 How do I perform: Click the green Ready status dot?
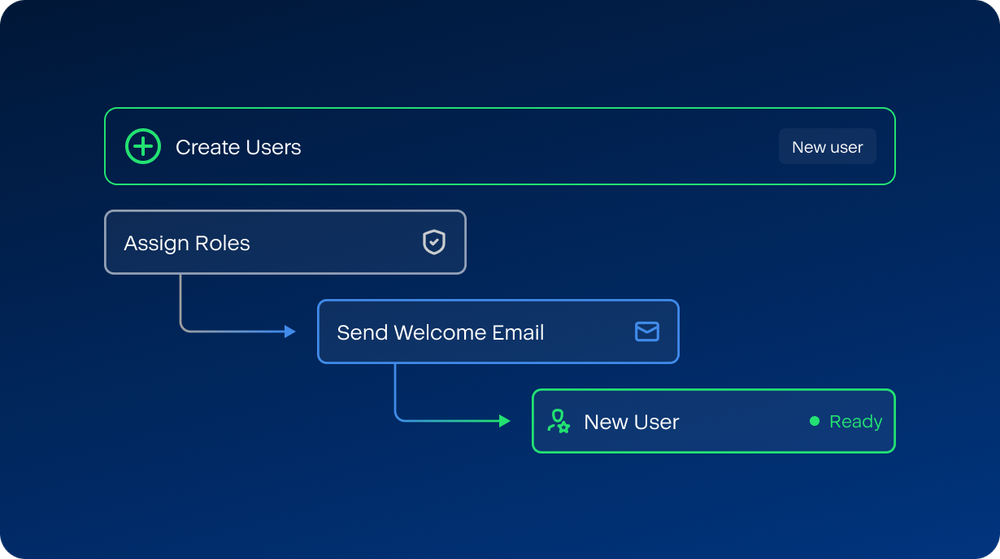coord(814,421)
